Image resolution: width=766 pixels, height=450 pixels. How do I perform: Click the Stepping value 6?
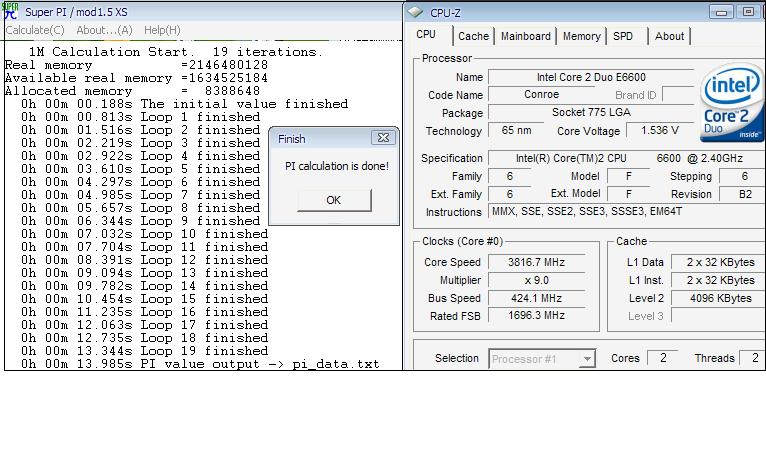pos(744,176)
